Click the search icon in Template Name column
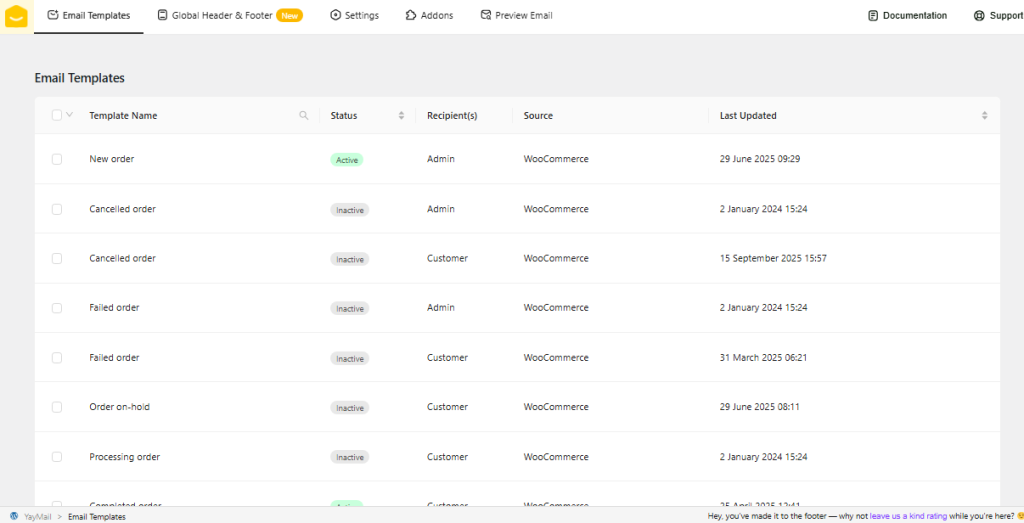The width and height of the screenshot is (1024, 523). click(x=304, y=116)
